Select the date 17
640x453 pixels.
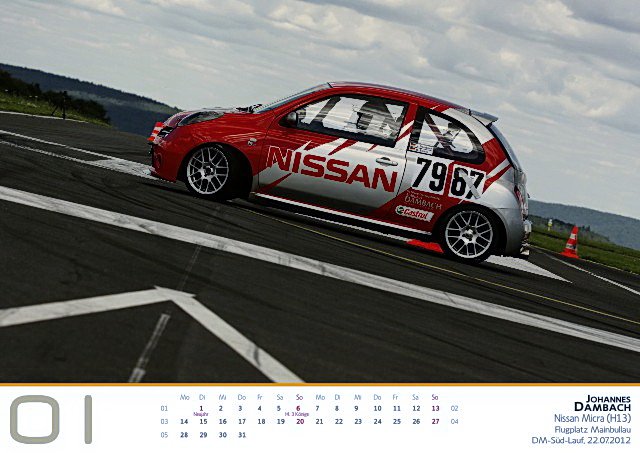click(242, 422)
